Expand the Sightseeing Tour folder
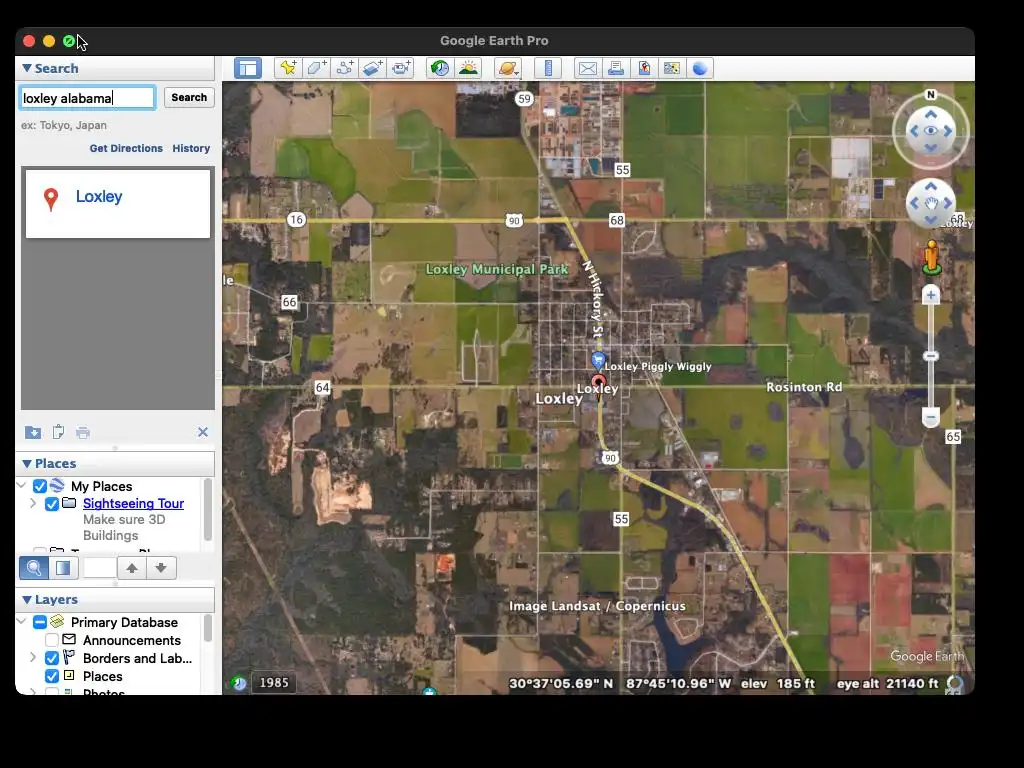Image resolution: width=1024 pixels, height=768 pixels. [x=33, y=504]
